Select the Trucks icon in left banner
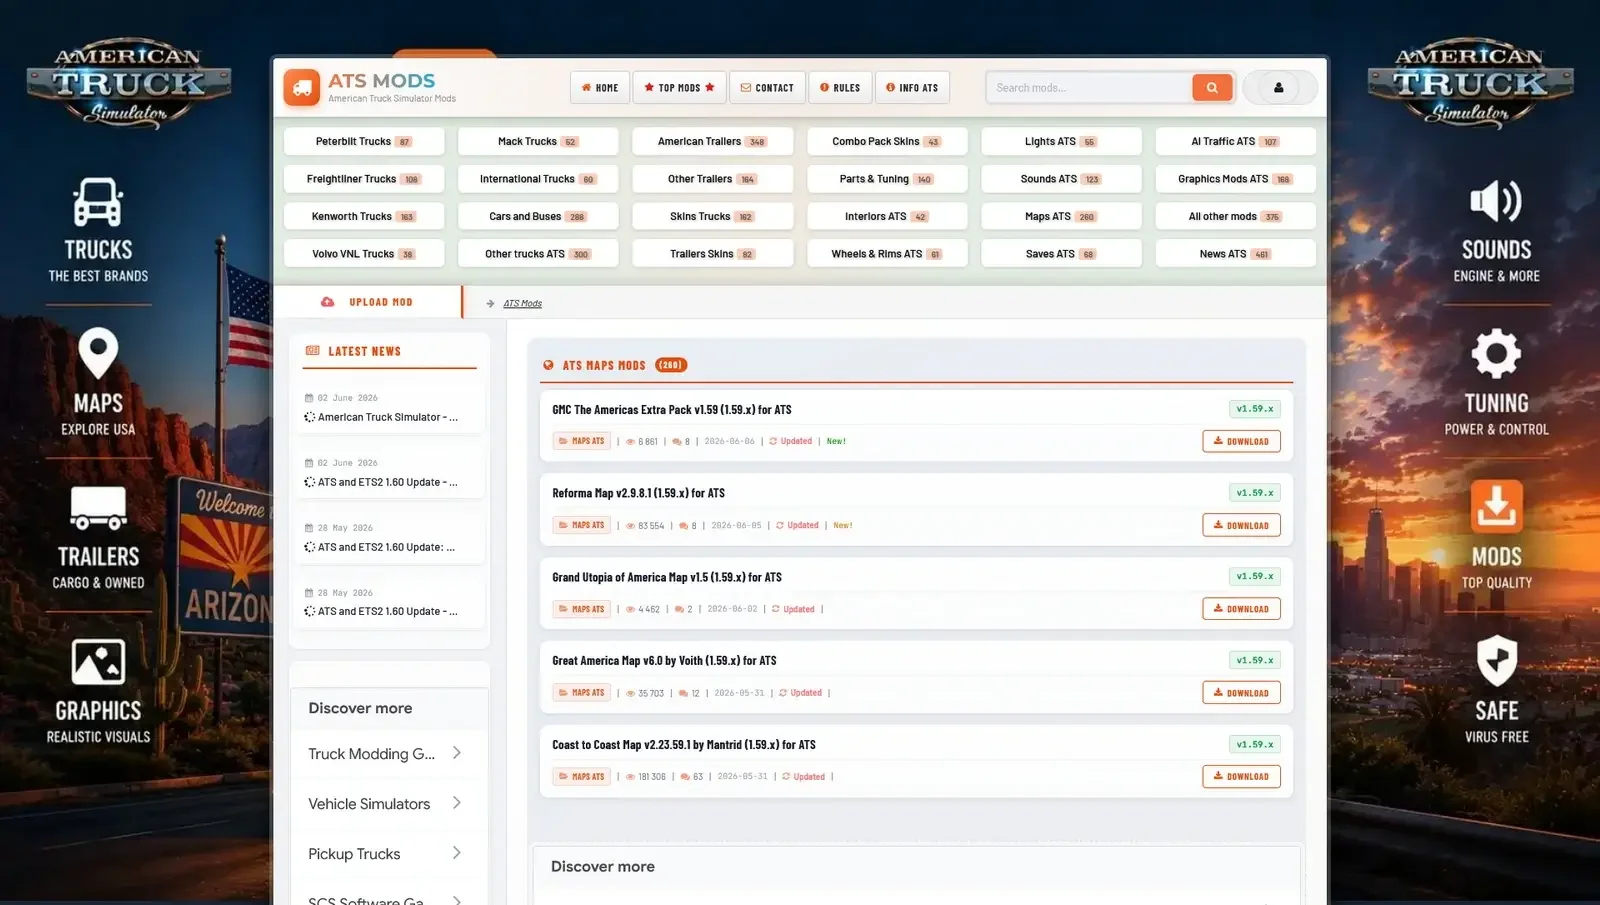The width and height of the screenshot is (1600, 905). (x=98, y=202)
